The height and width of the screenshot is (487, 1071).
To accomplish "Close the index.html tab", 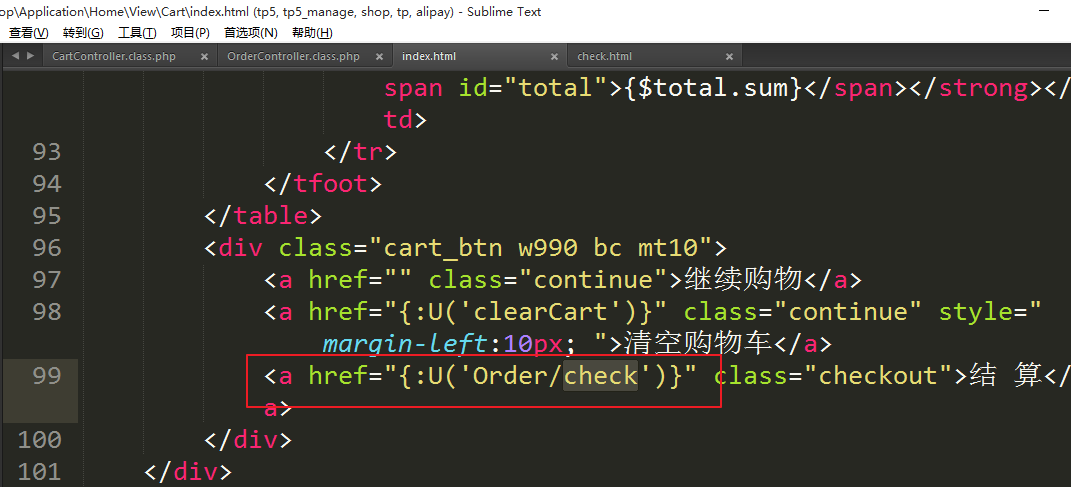I will pyautogui.click(x=555, y=56).
